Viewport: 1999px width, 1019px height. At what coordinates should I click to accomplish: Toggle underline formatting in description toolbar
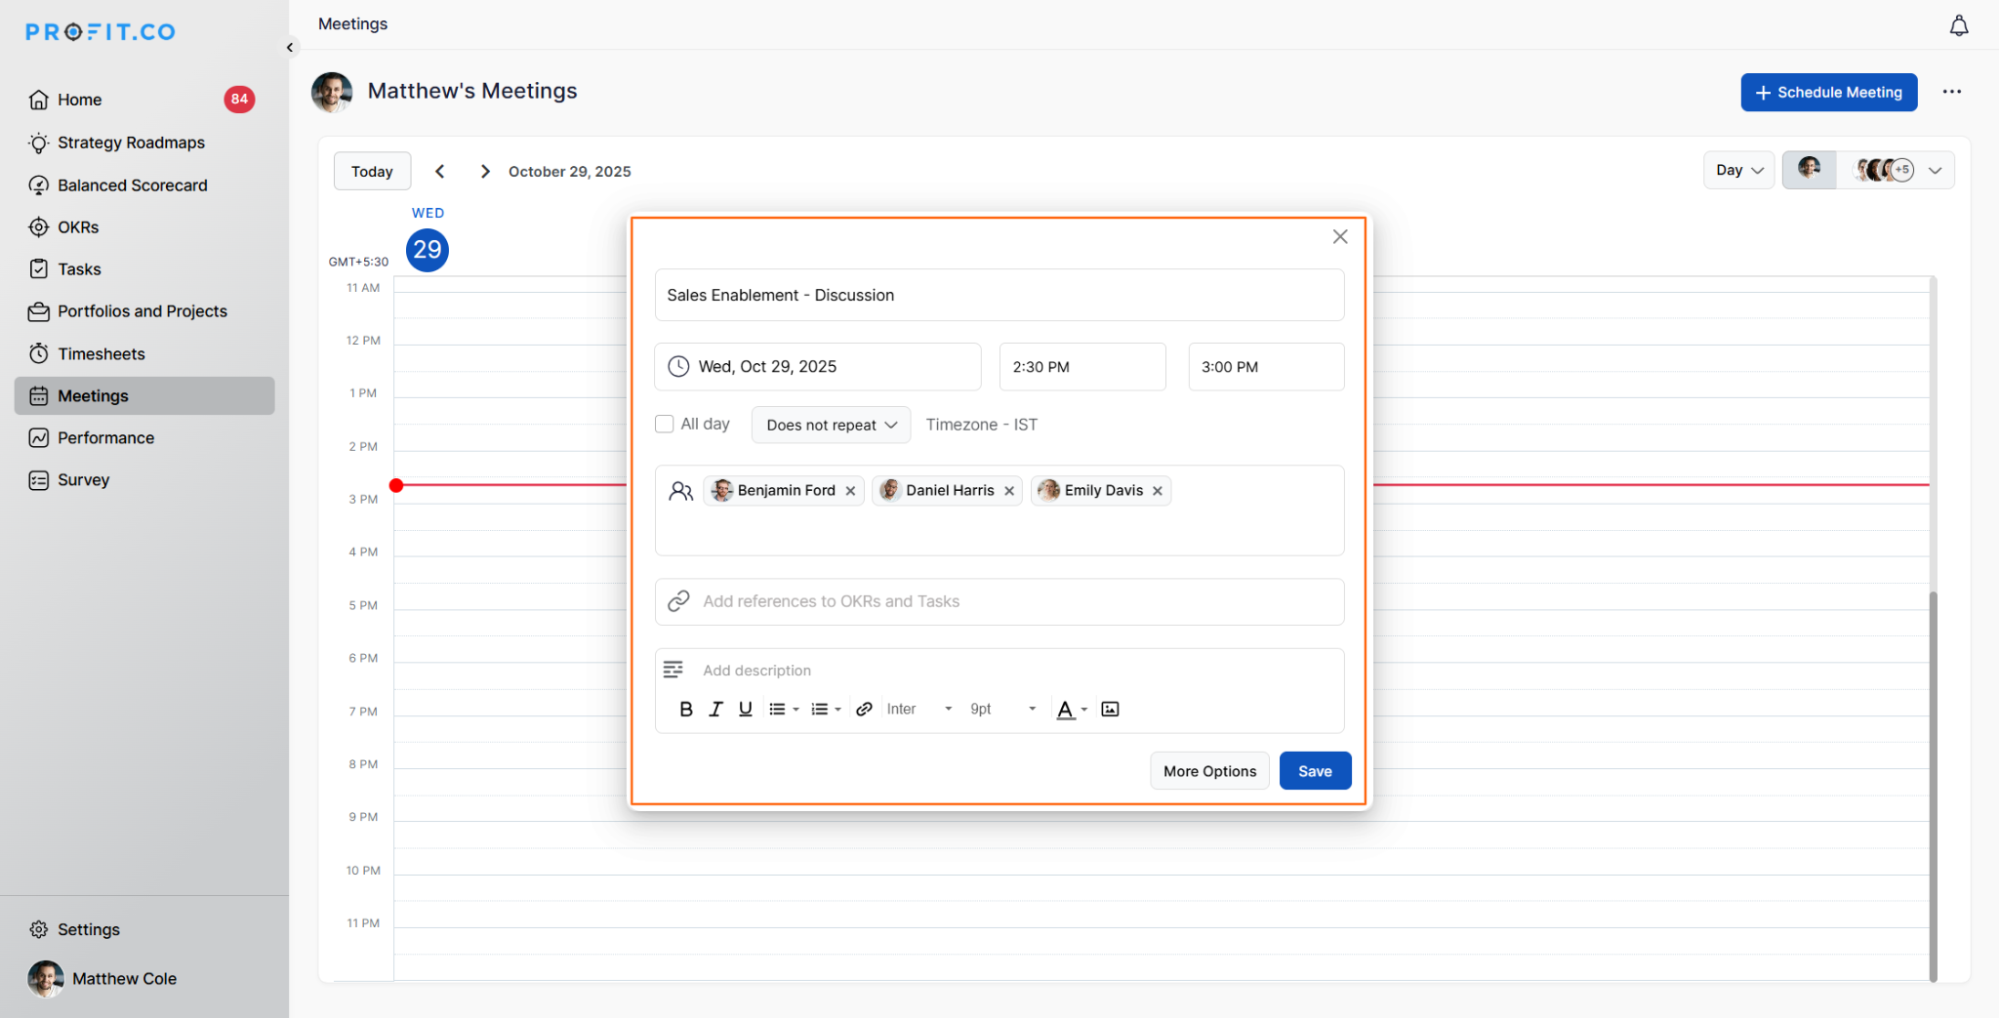(745, 709)
